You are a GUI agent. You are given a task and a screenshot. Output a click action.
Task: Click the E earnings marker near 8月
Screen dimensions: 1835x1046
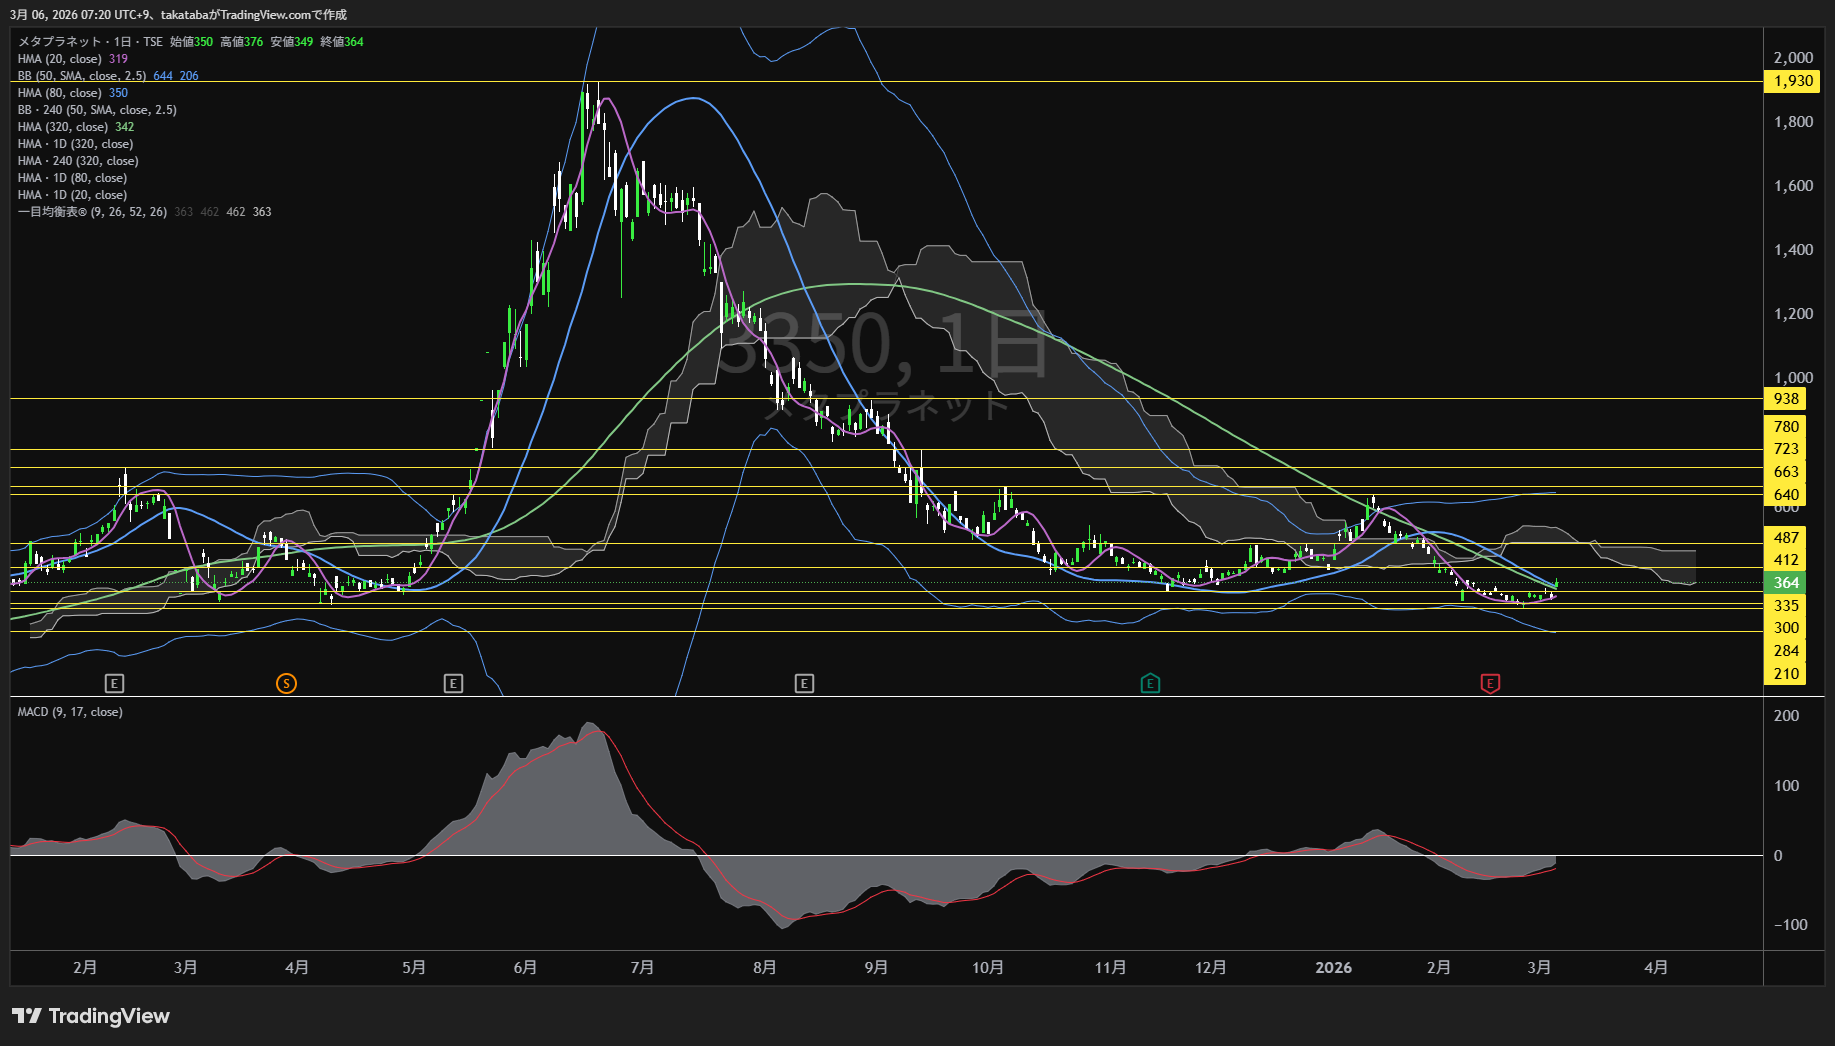pos(804,684)
